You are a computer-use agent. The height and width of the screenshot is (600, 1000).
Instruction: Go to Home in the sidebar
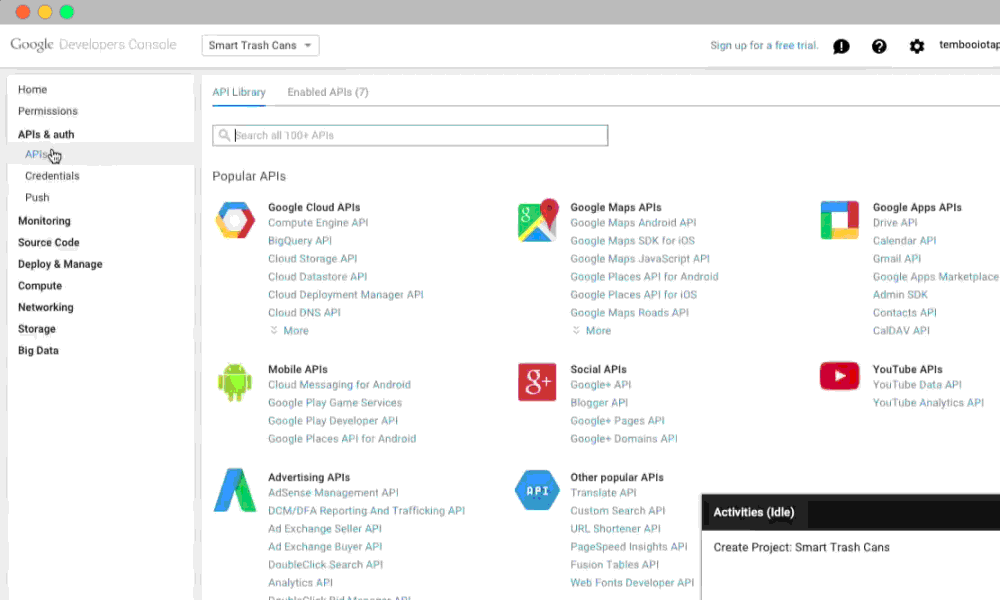click(32, 90)
